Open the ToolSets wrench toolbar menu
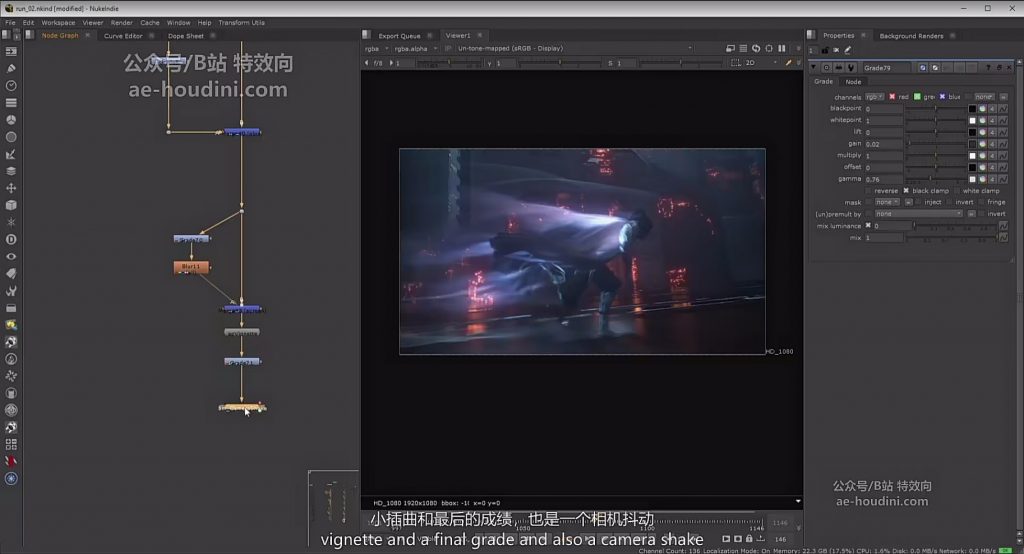Image resolution: width=1024 pixels, height=554 pixels. click(11, 291)
